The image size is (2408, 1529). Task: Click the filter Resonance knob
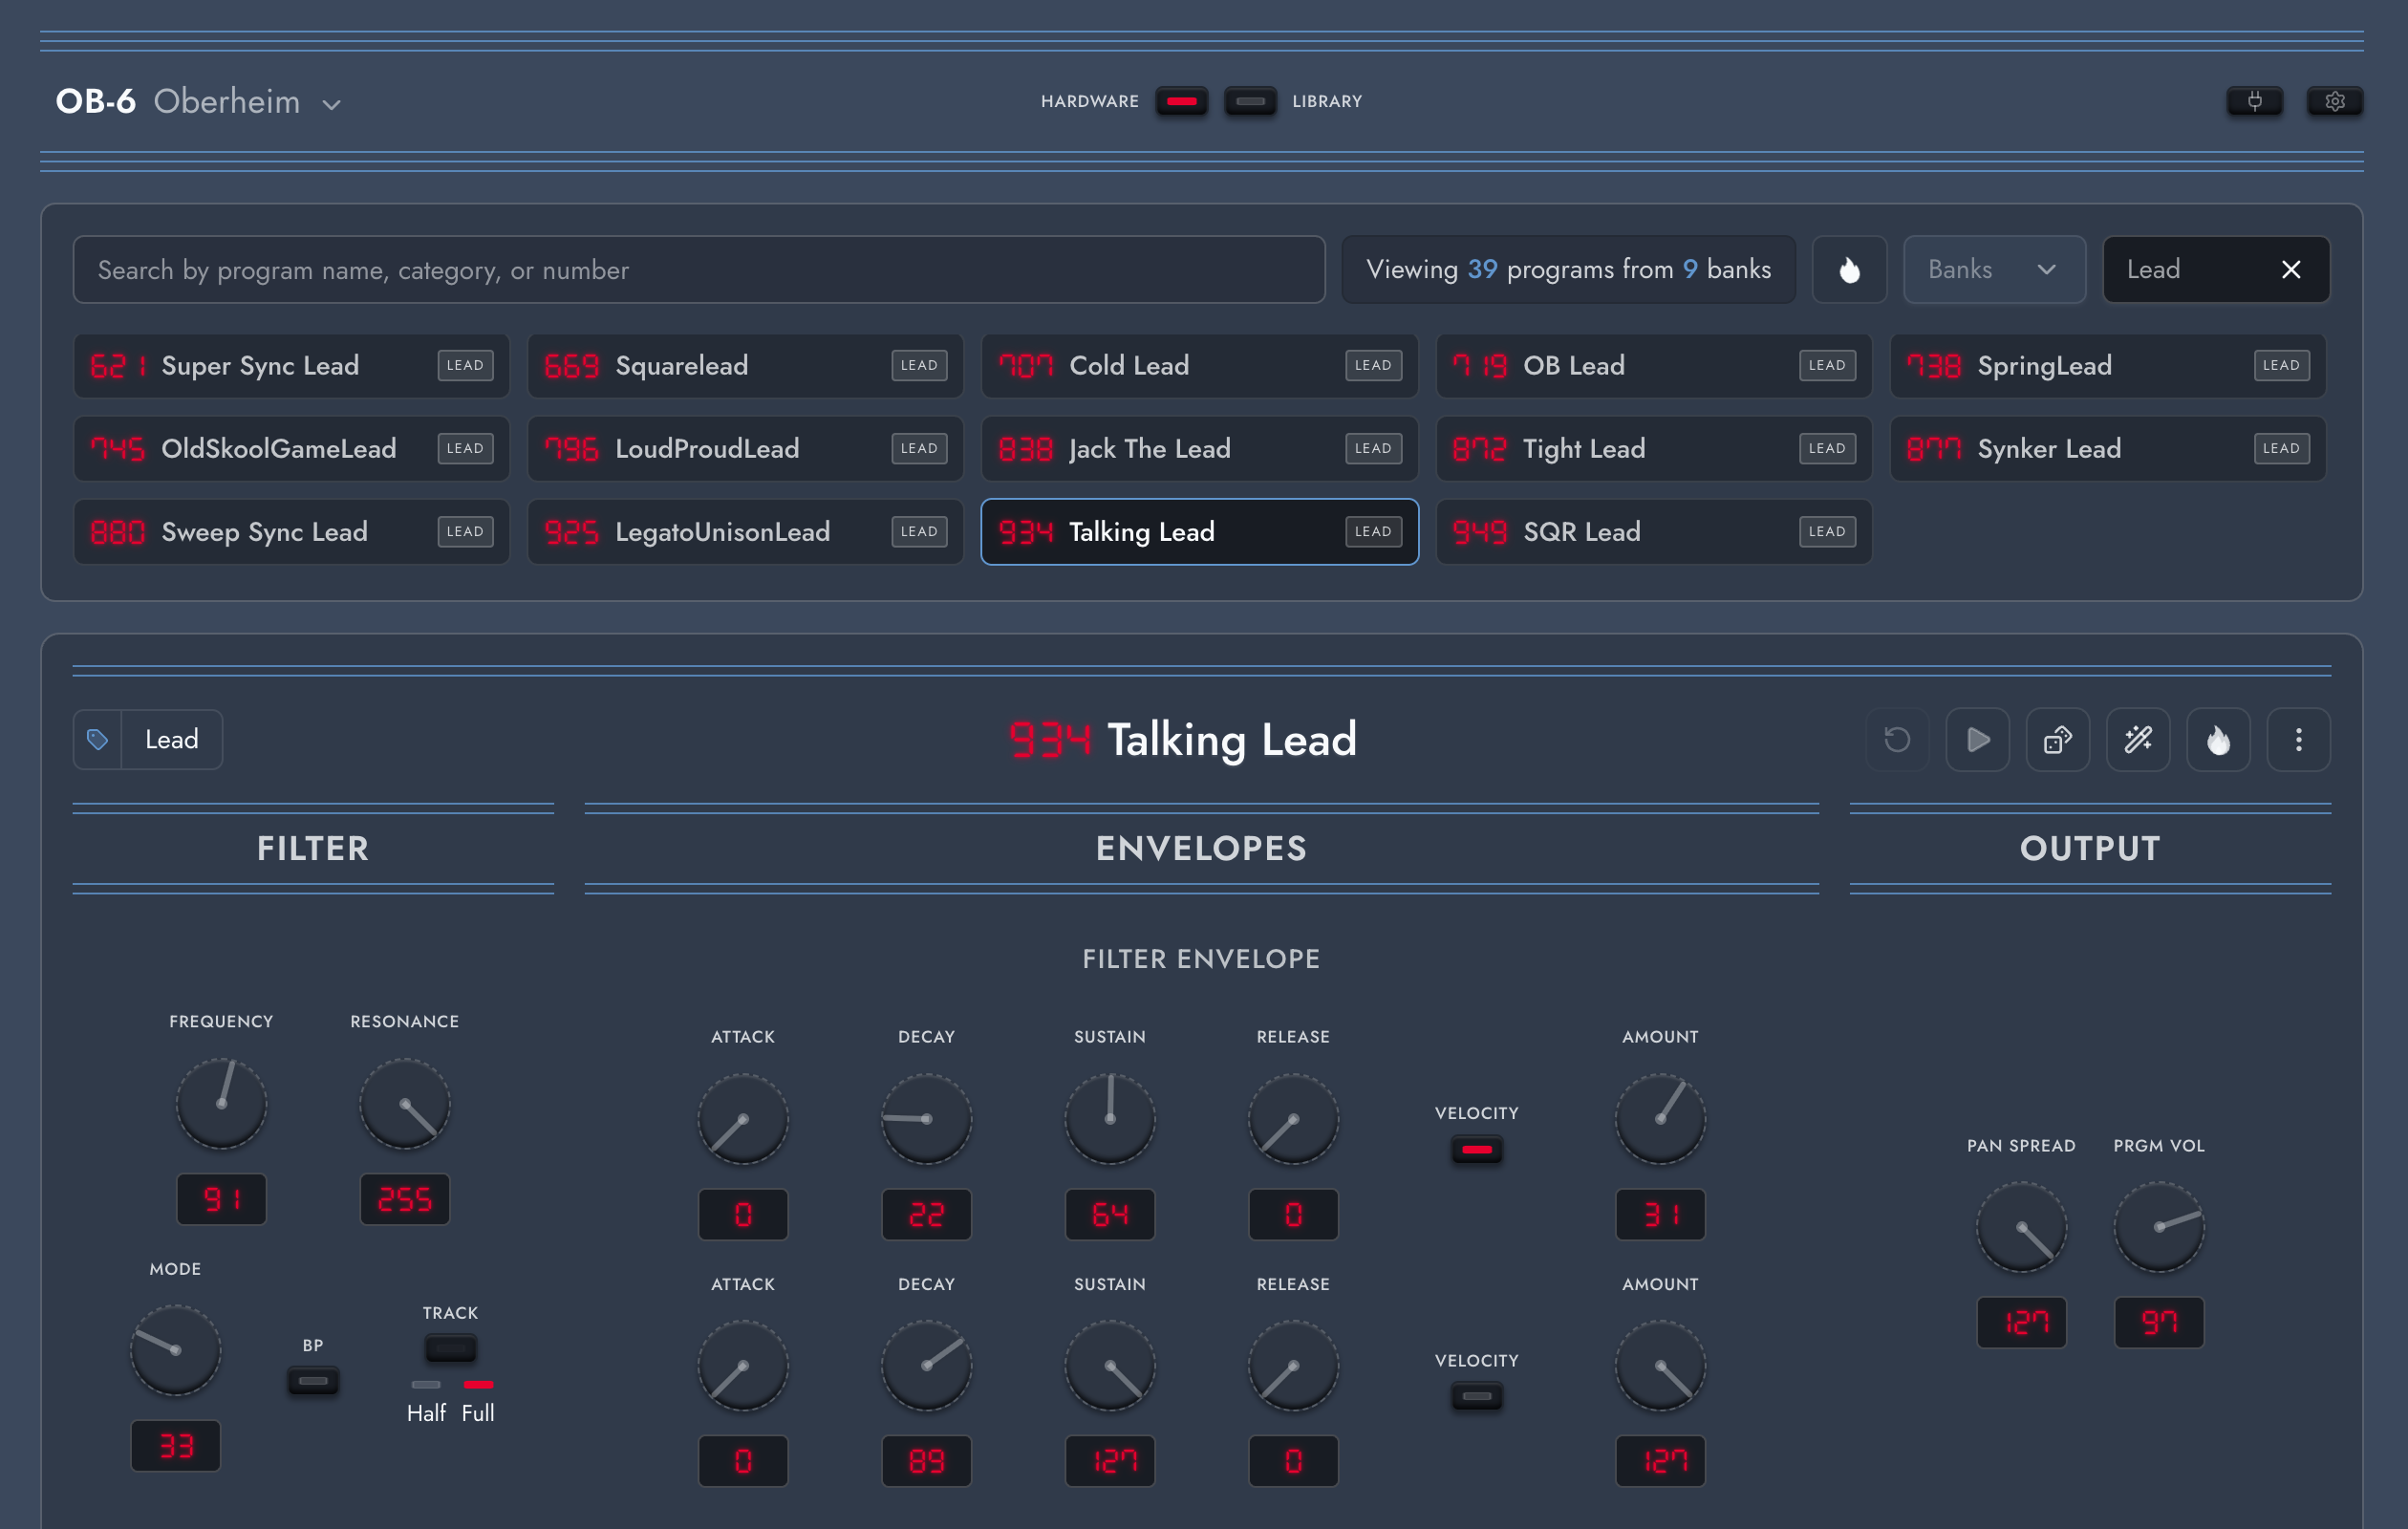click(x=404, y=1103)
